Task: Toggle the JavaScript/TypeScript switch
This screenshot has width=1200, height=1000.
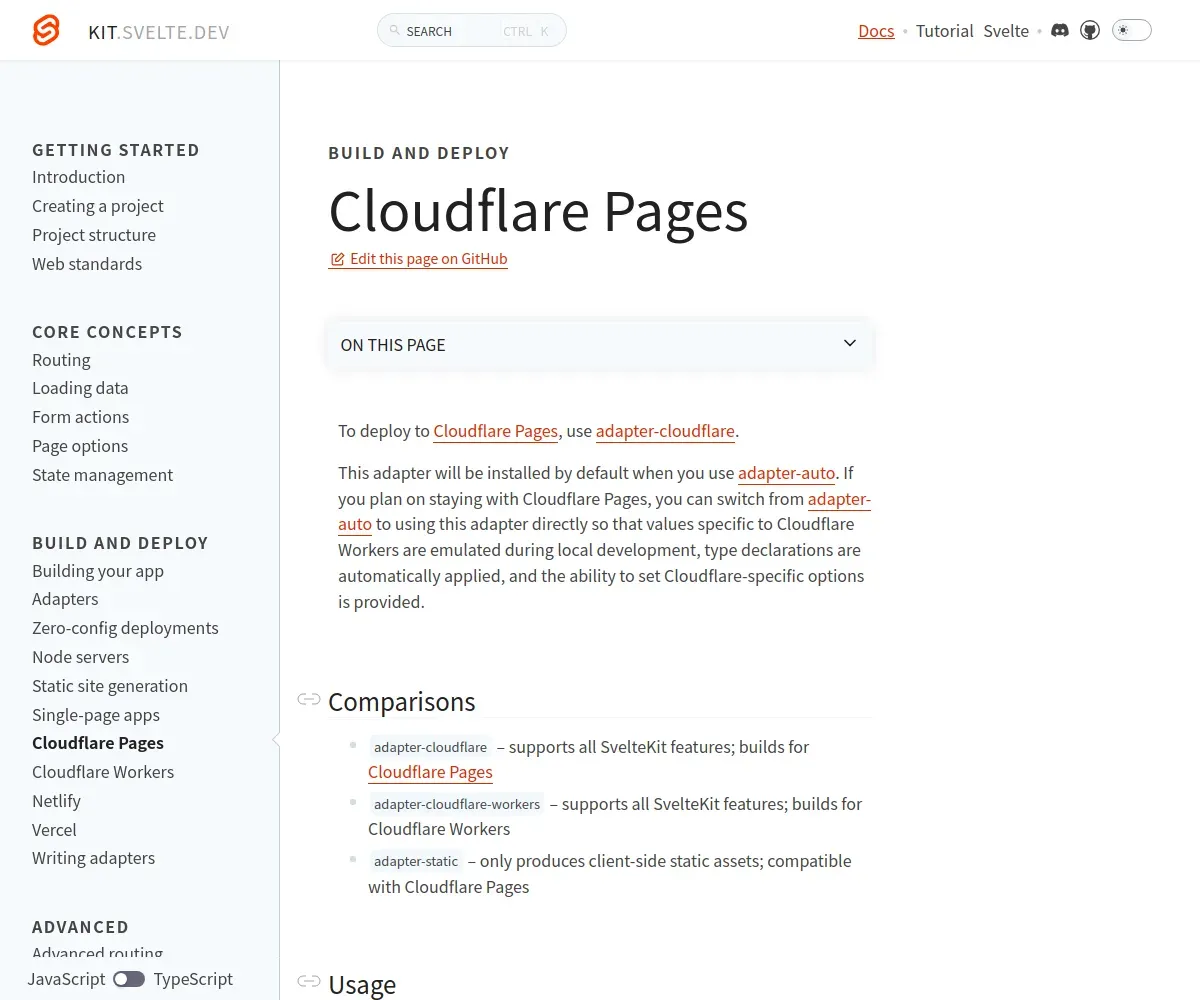Action: [x=129, y=979]
